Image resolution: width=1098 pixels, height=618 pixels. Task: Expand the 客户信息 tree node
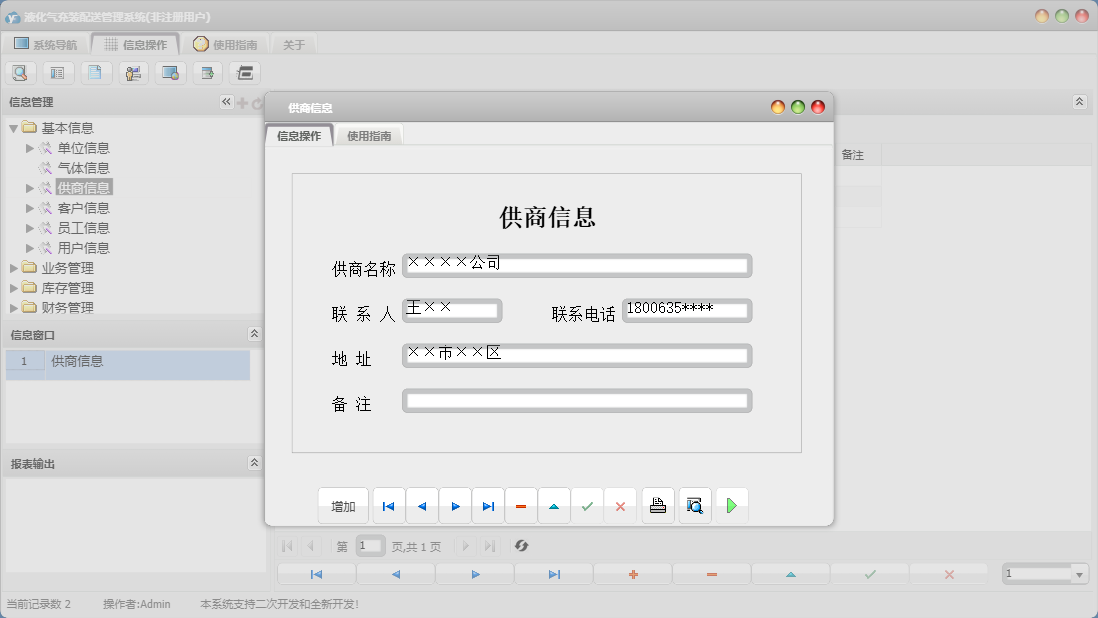(x=29, y=207)
